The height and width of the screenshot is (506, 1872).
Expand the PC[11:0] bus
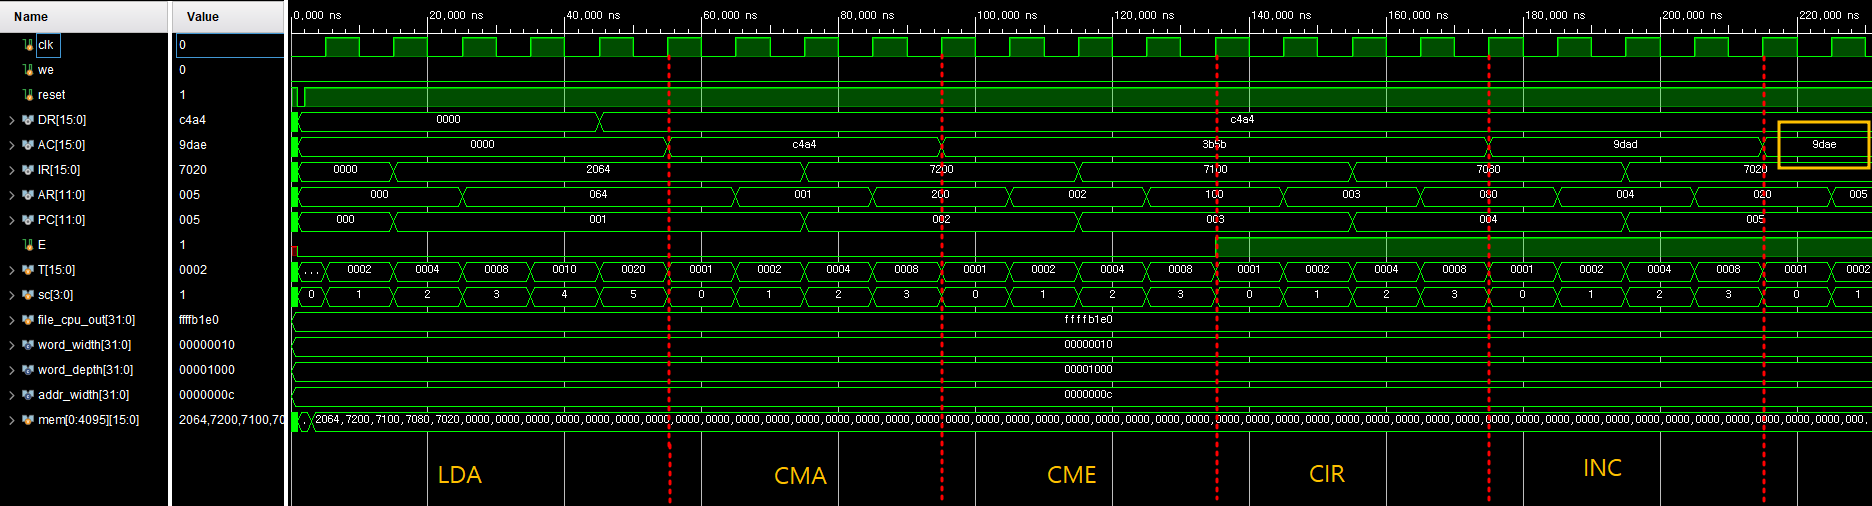[x=12, y=220]
